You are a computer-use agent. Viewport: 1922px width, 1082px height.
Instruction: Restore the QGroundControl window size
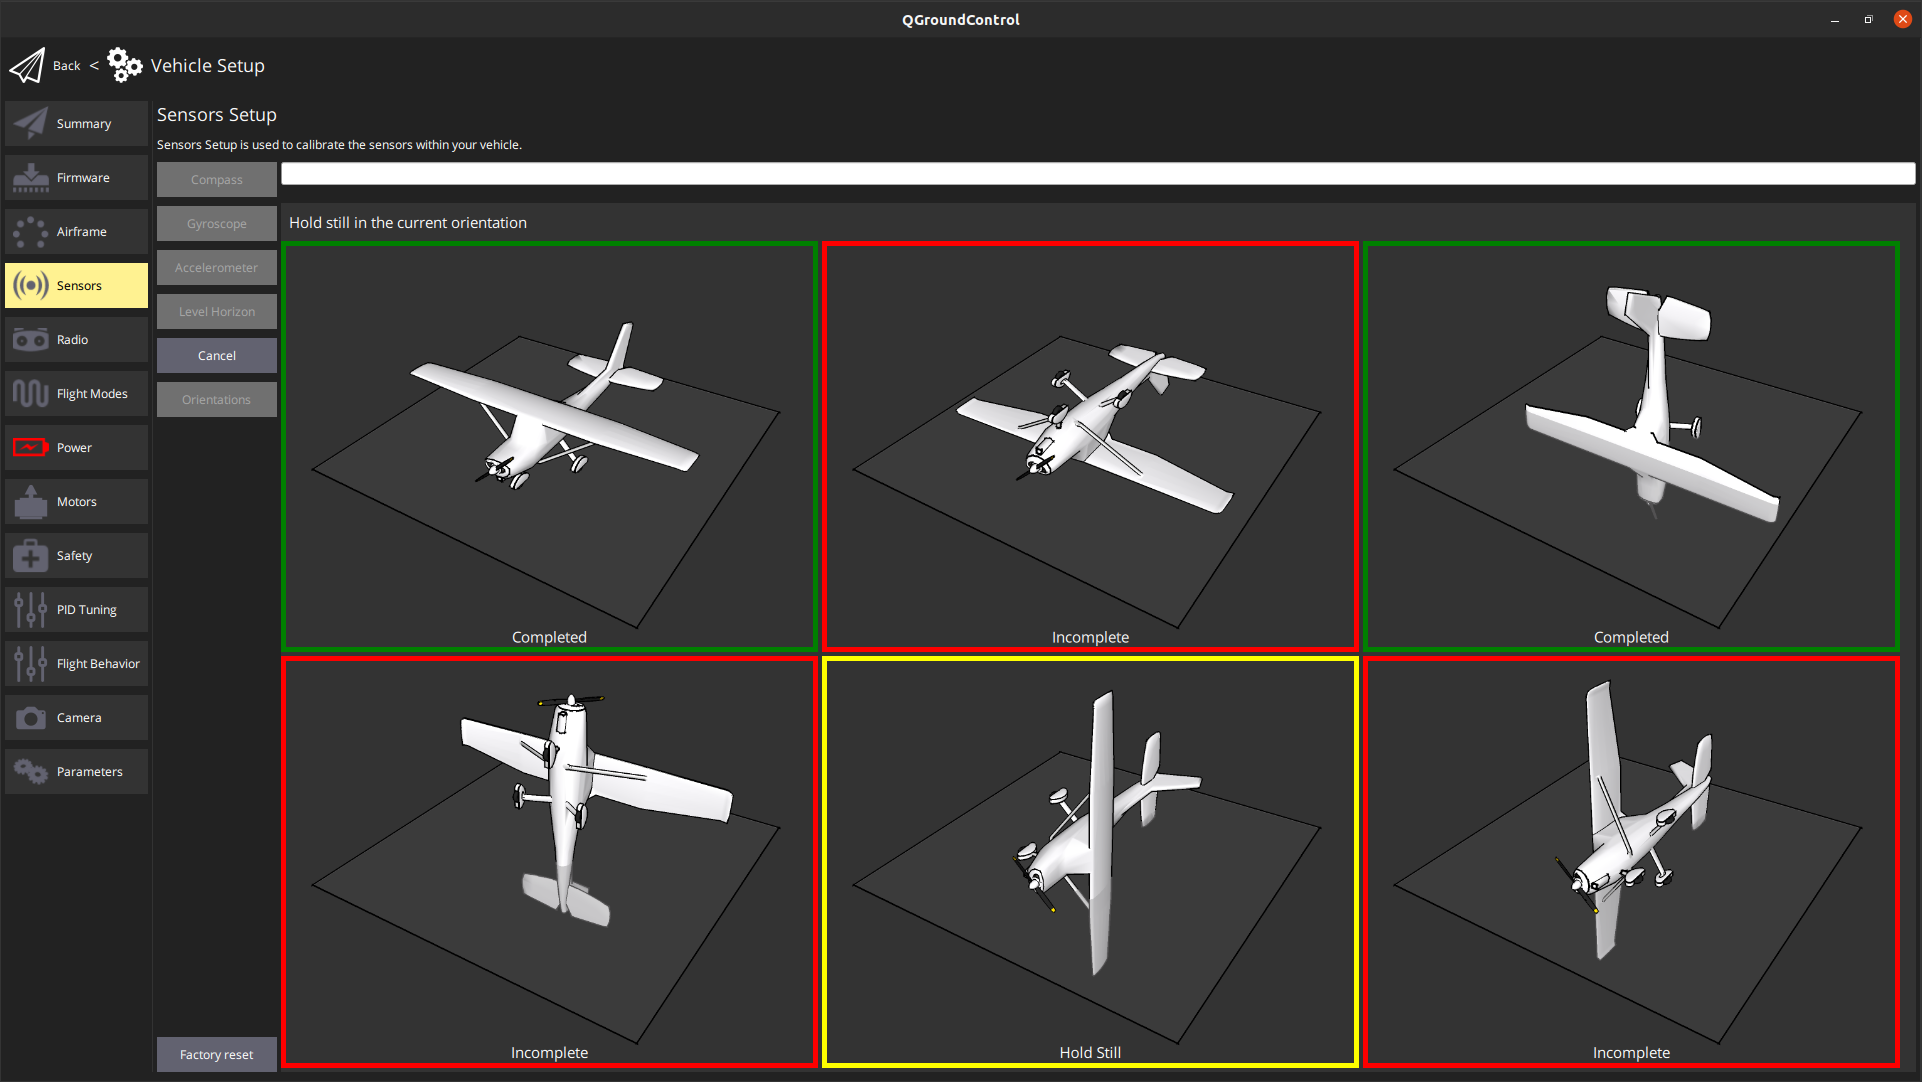pyautogui.click(x=1868, y=19)
